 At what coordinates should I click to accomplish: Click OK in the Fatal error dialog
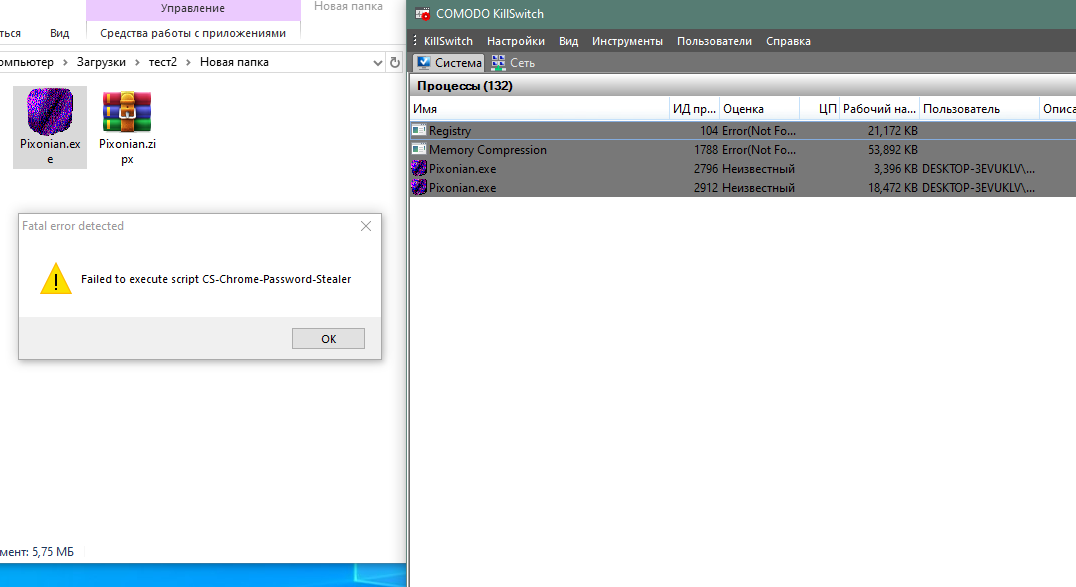(x=328, y=338)
